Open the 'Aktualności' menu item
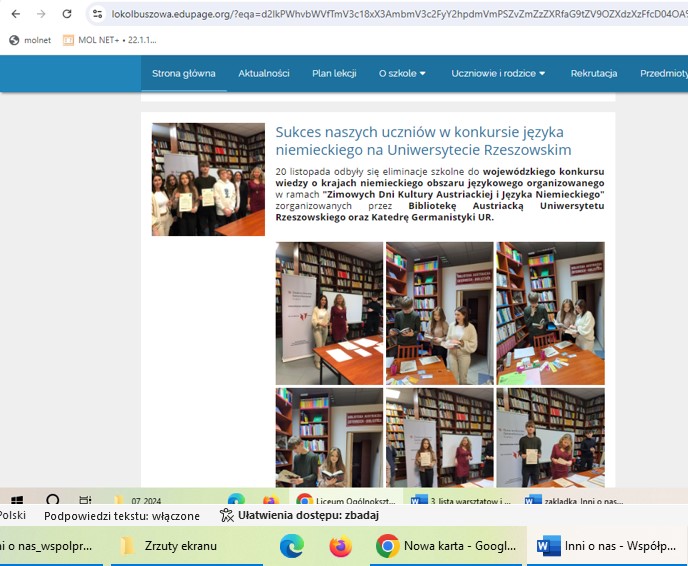Screen dimensions: 688x566 click(264, 73)
